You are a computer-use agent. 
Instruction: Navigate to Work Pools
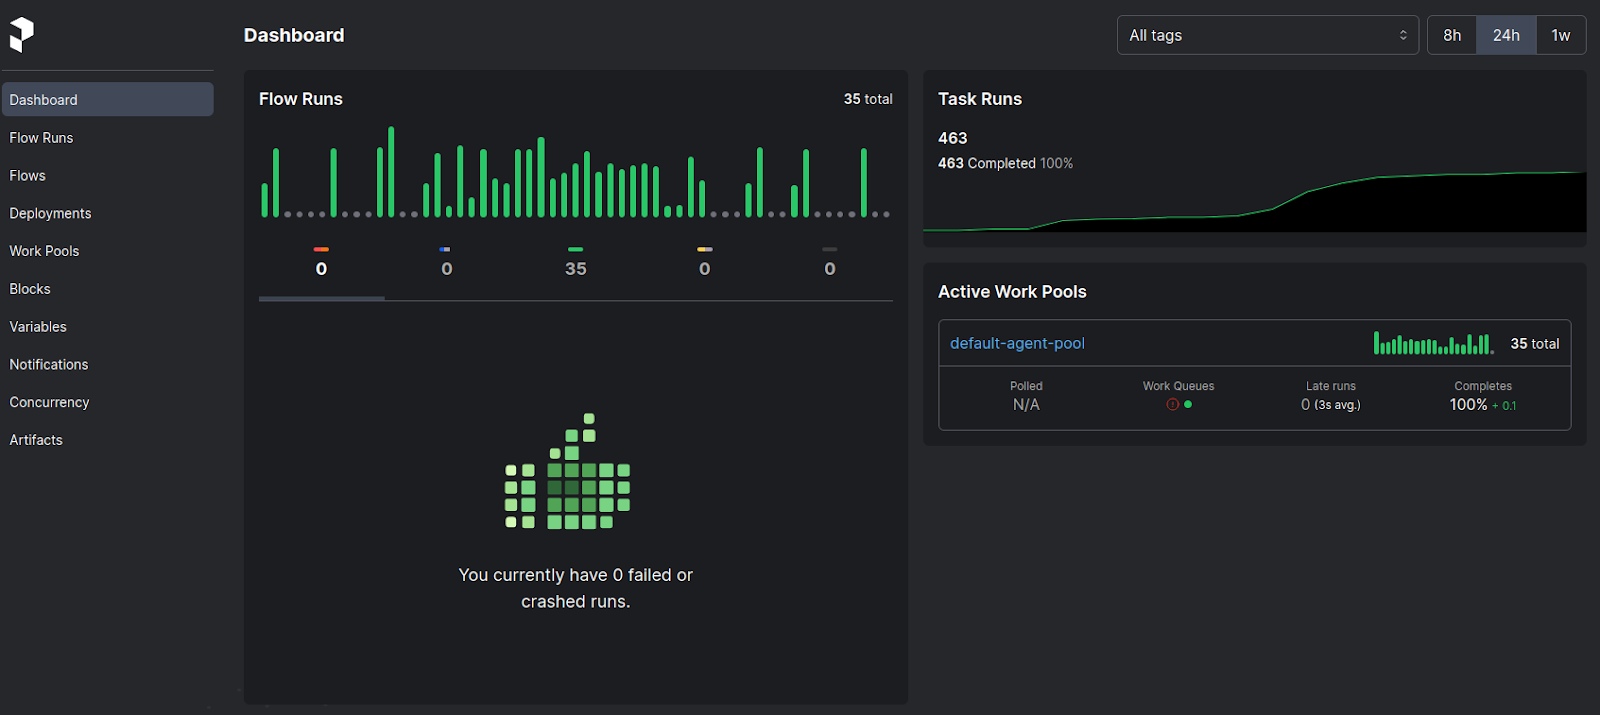44,251
